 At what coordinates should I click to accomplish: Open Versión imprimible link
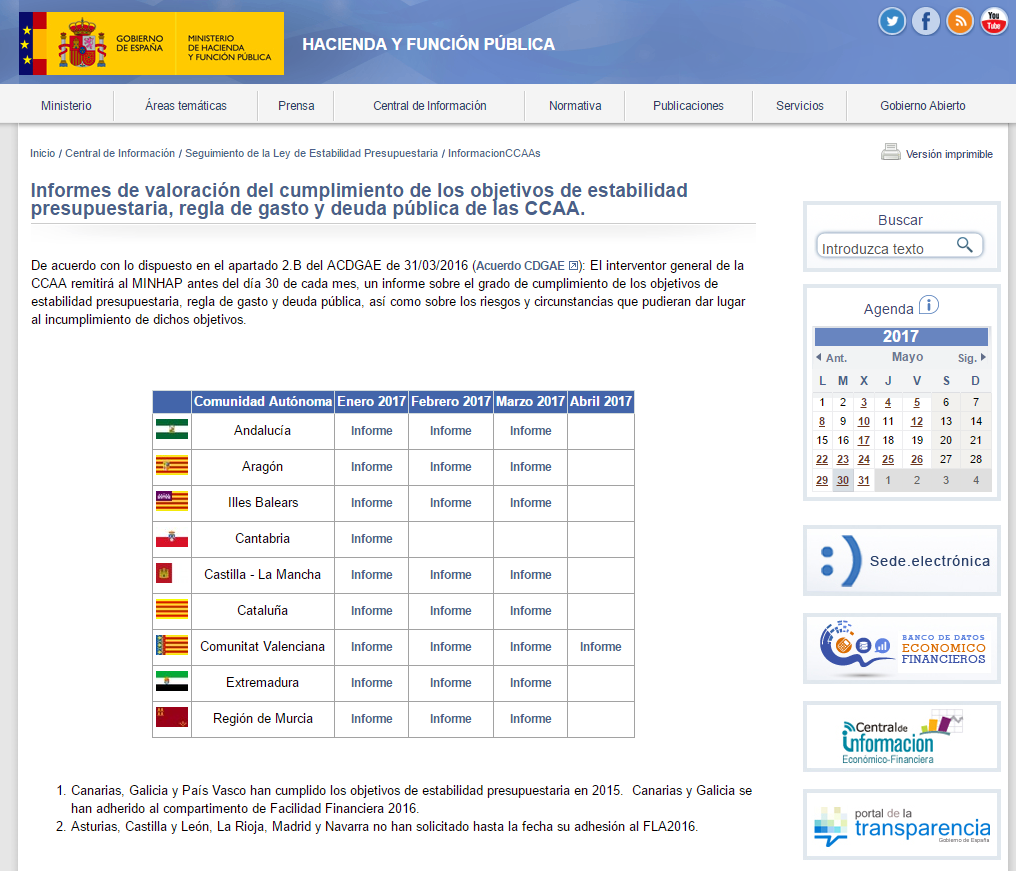[949, 154]
